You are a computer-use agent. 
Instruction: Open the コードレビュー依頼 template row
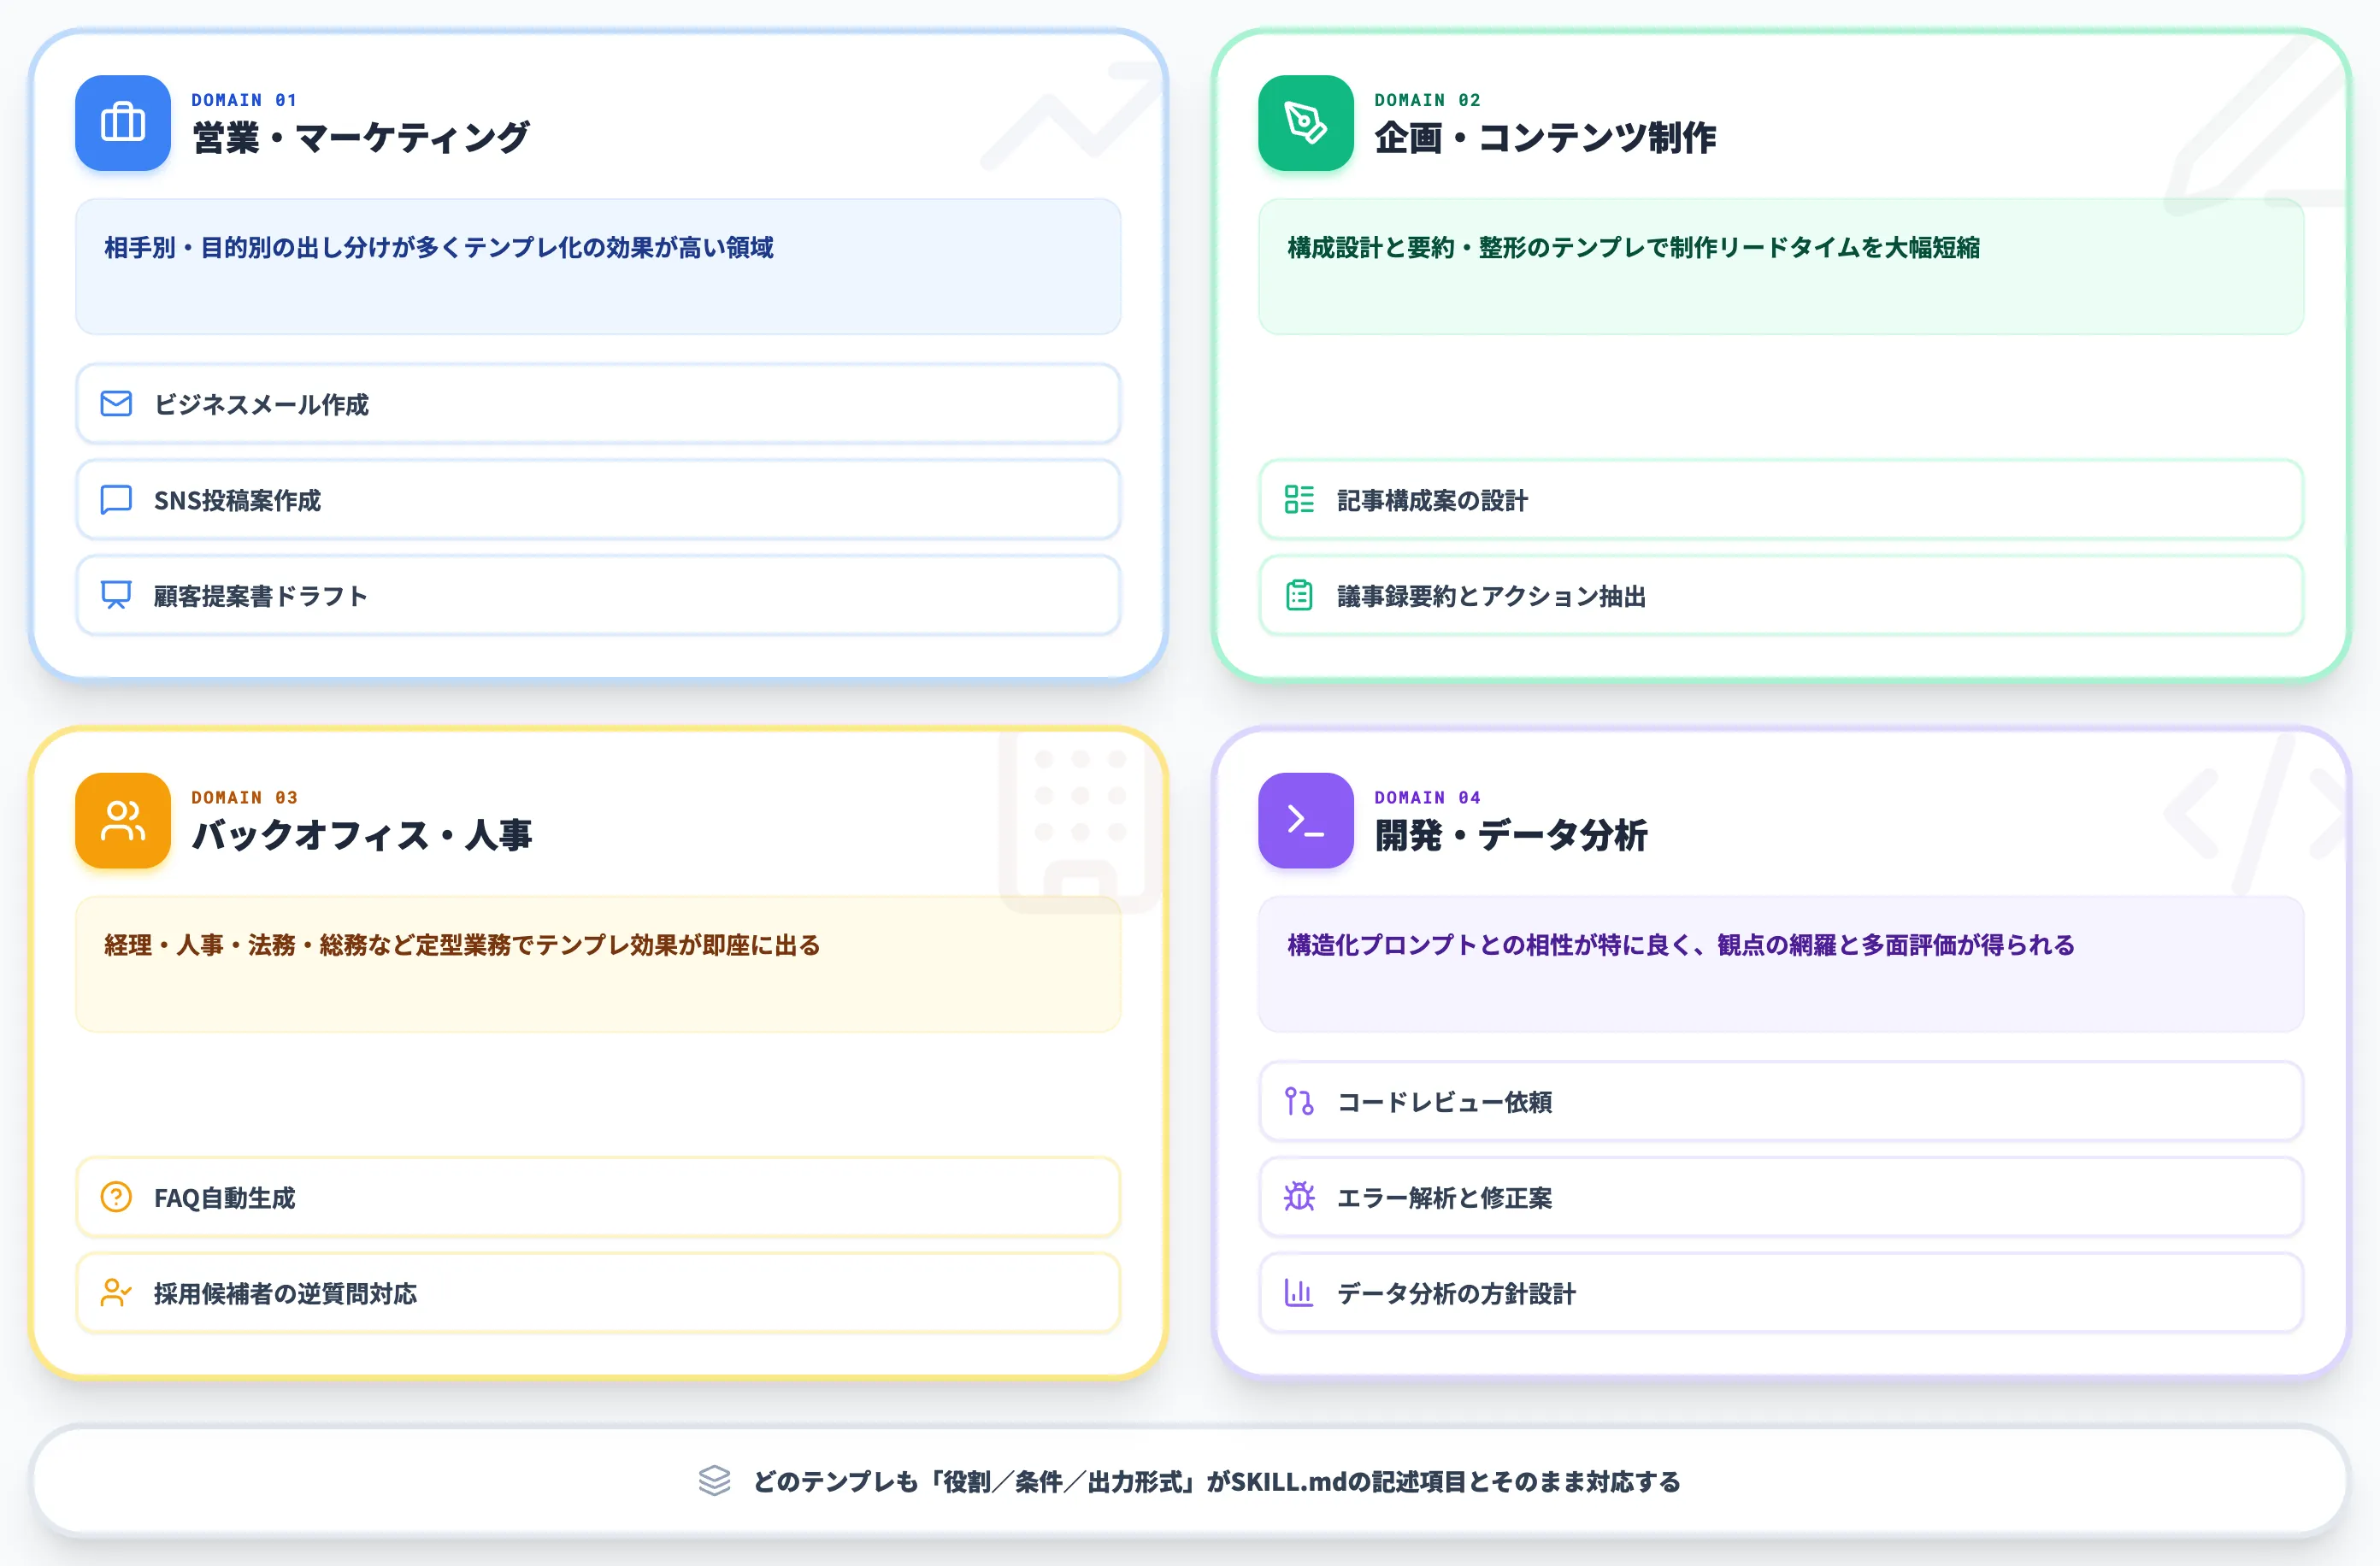1781,1101
